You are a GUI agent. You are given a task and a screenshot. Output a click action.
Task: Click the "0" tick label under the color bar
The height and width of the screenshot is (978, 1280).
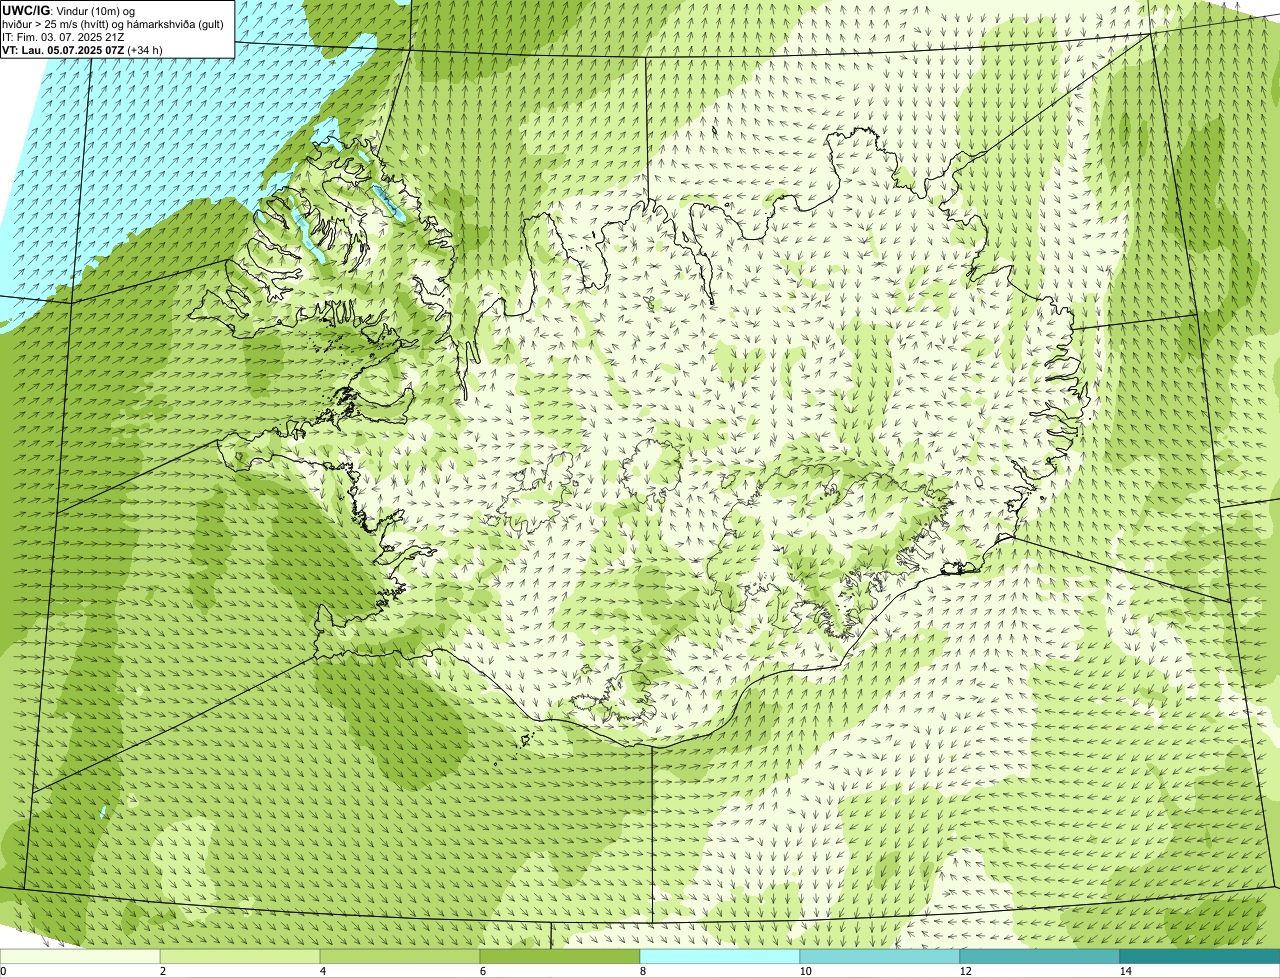coord(3,971)
